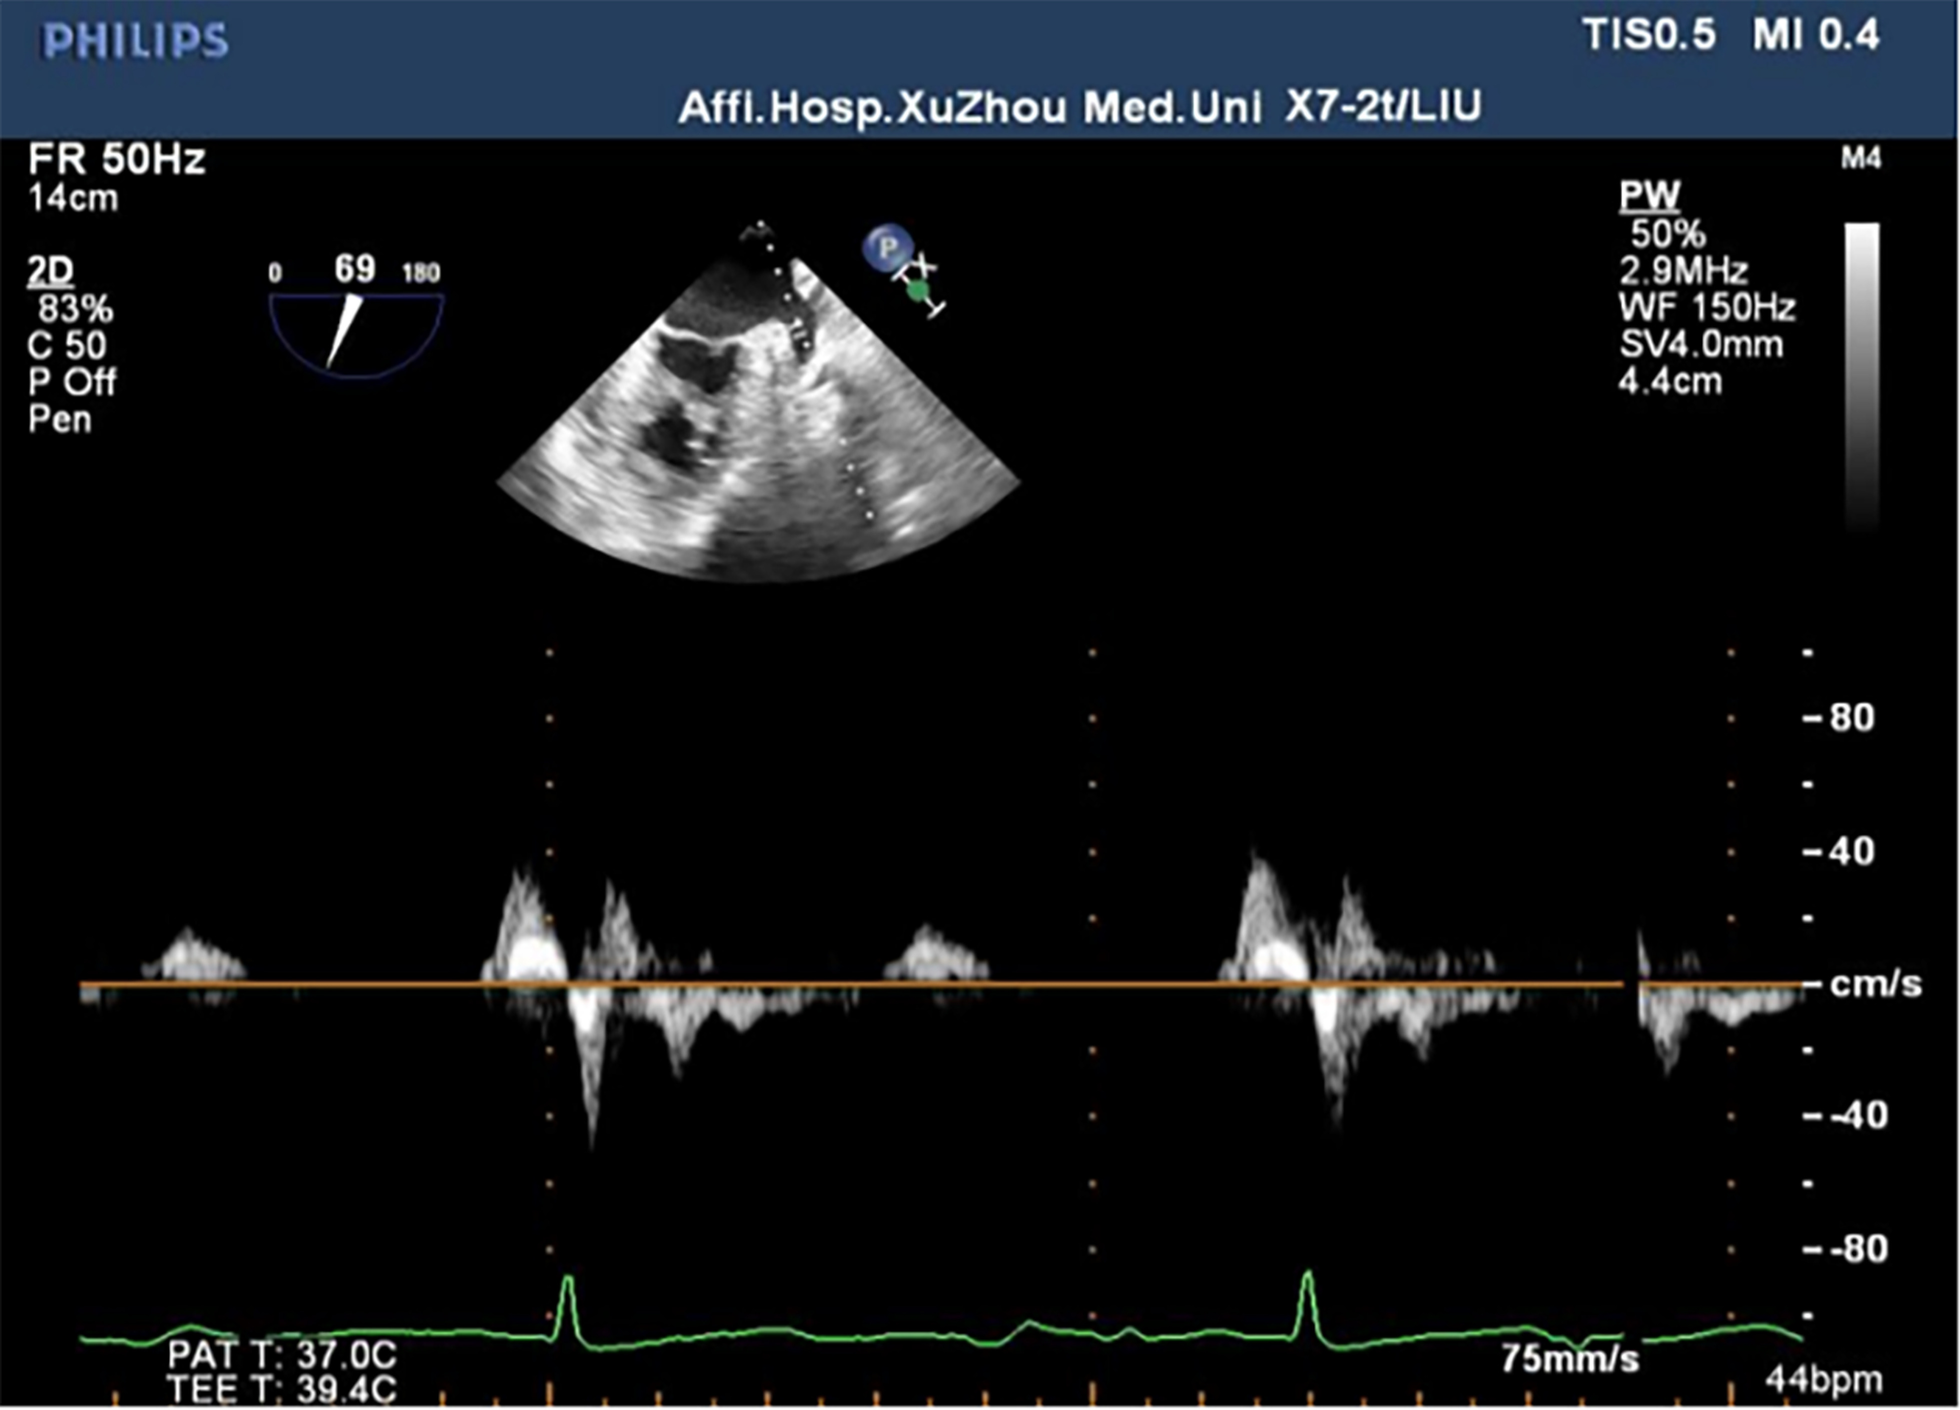This screenshot has height=1410, width=1960.
Task: Click the 2.9MHz Doppler frequency
Action: tap(1684, 271)
